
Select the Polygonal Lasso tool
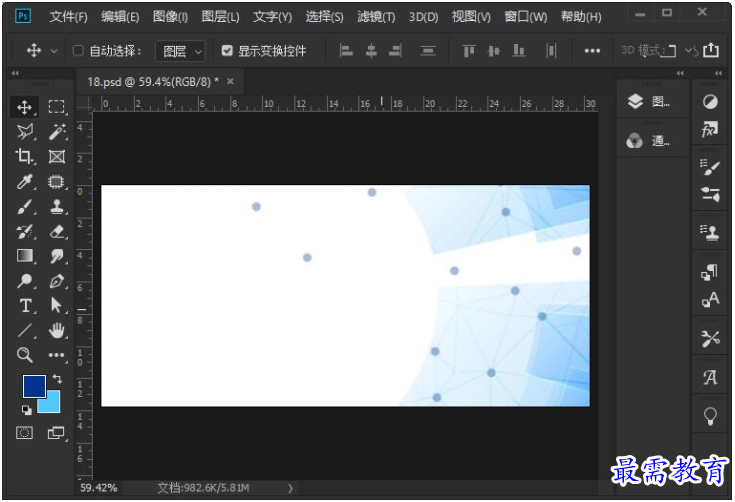point(24,132)
